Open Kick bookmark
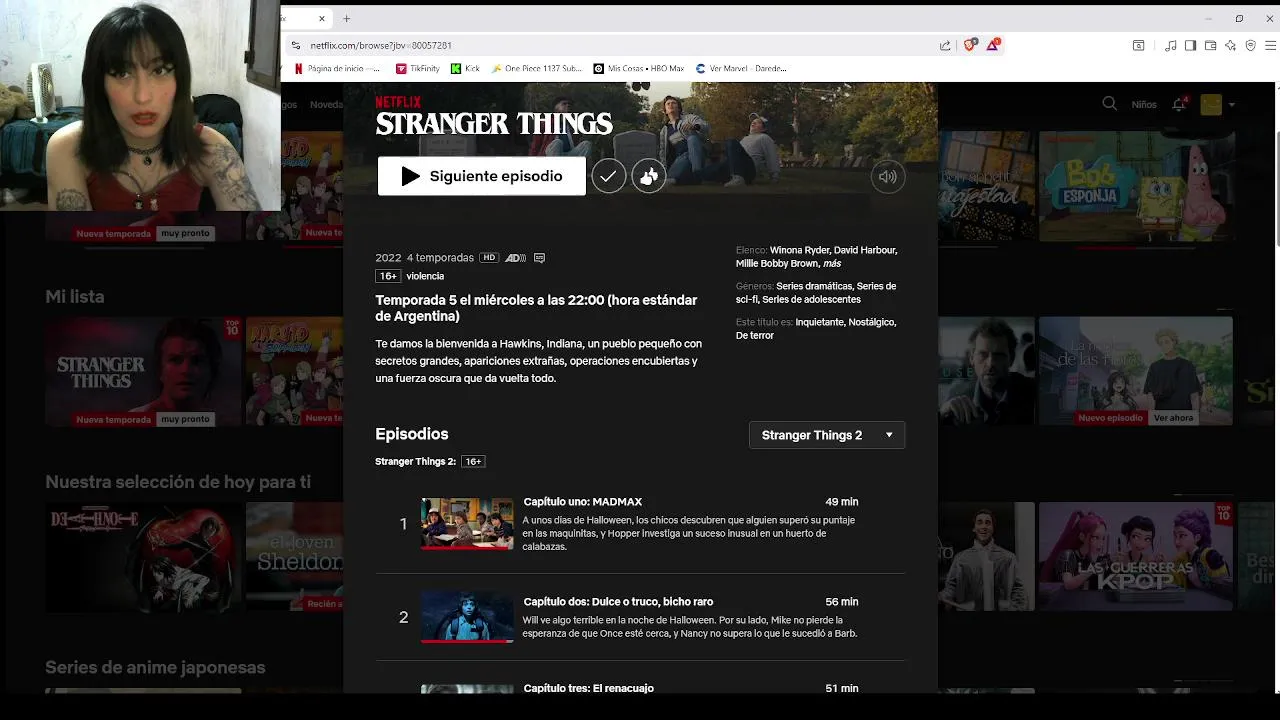Image resolution: width=1280 pixels, height=720 pixels. [466, 69]
